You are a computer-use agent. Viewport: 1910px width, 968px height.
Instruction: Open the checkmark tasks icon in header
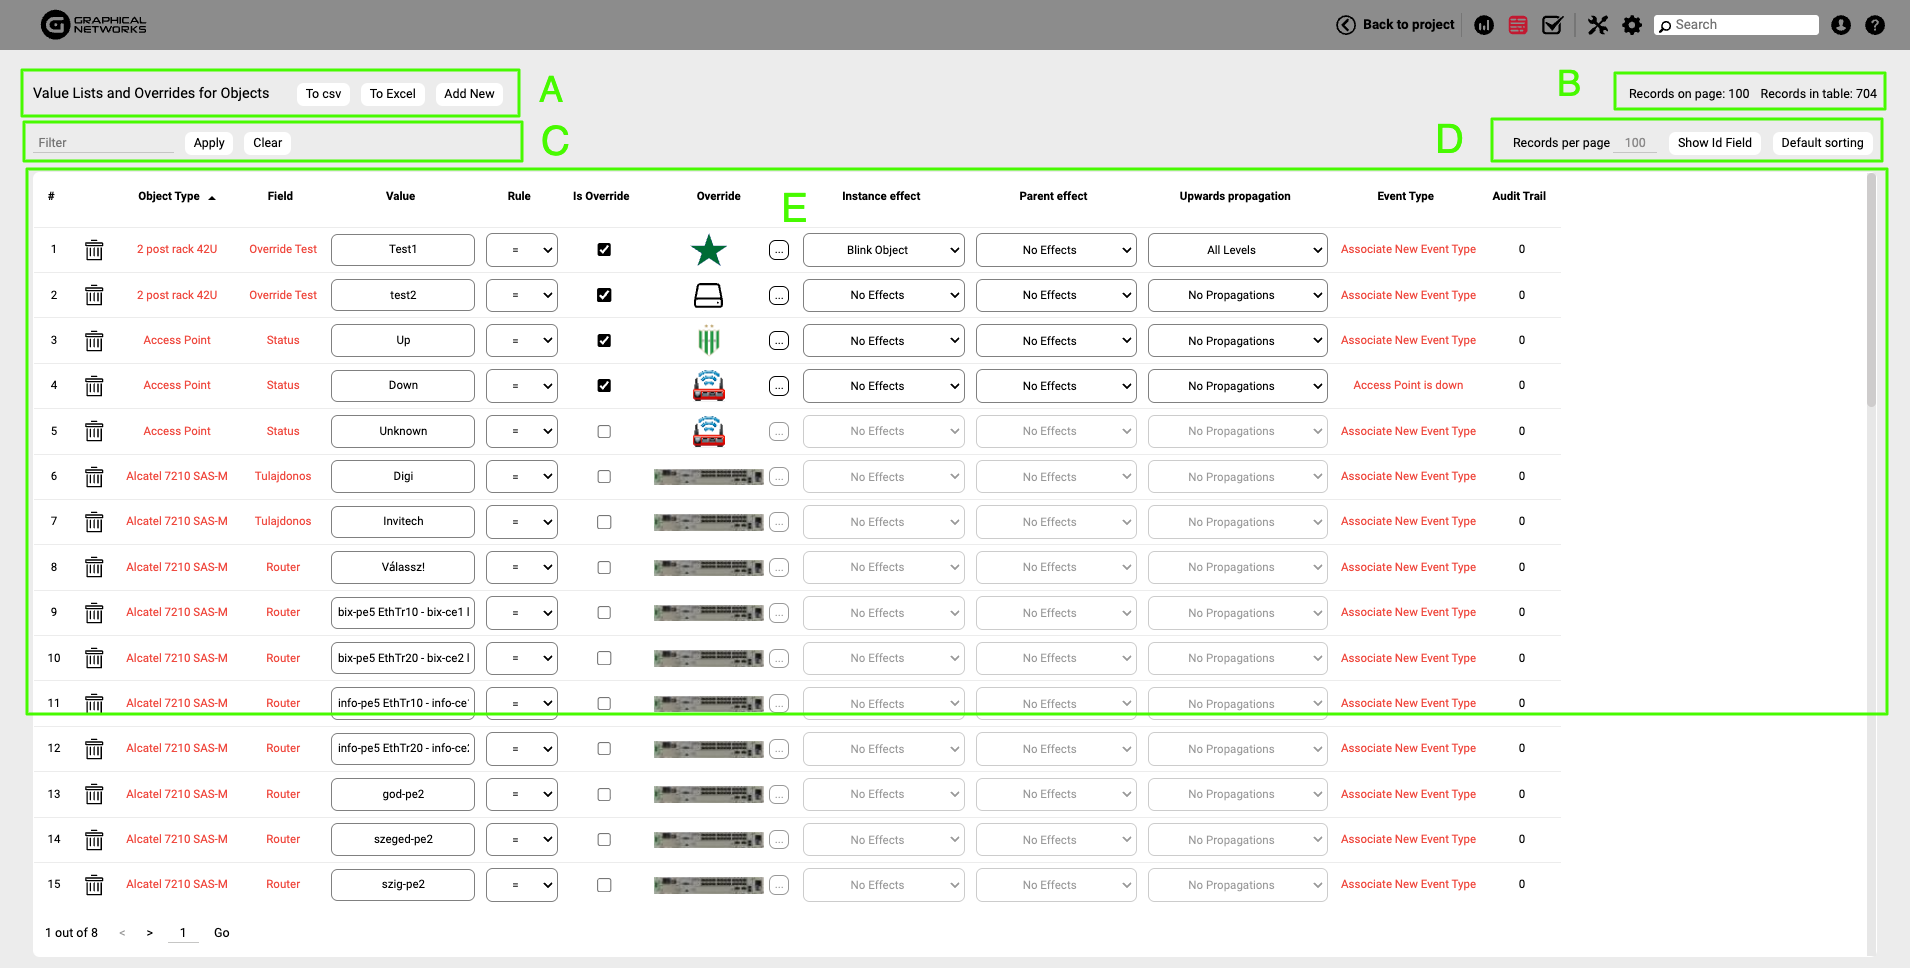[x=1552, y=25]
